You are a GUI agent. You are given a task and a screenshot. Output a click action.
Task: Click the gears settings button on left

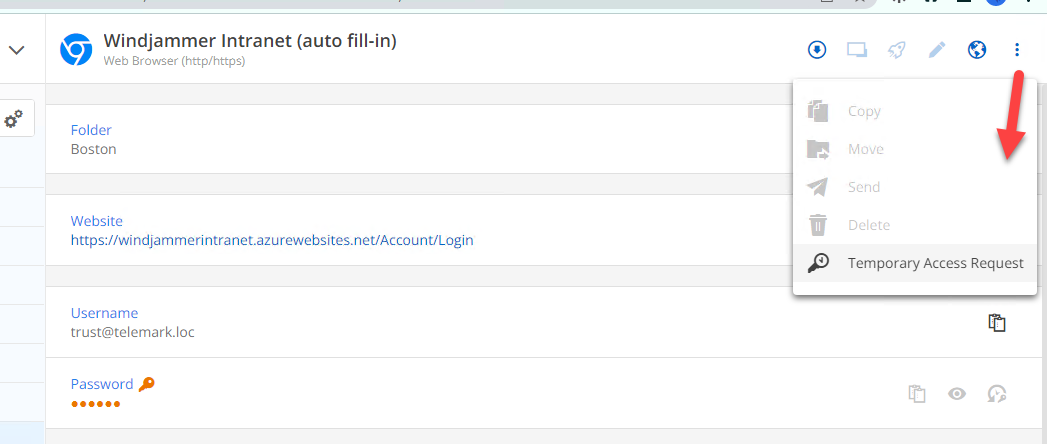tap(14, 120)
